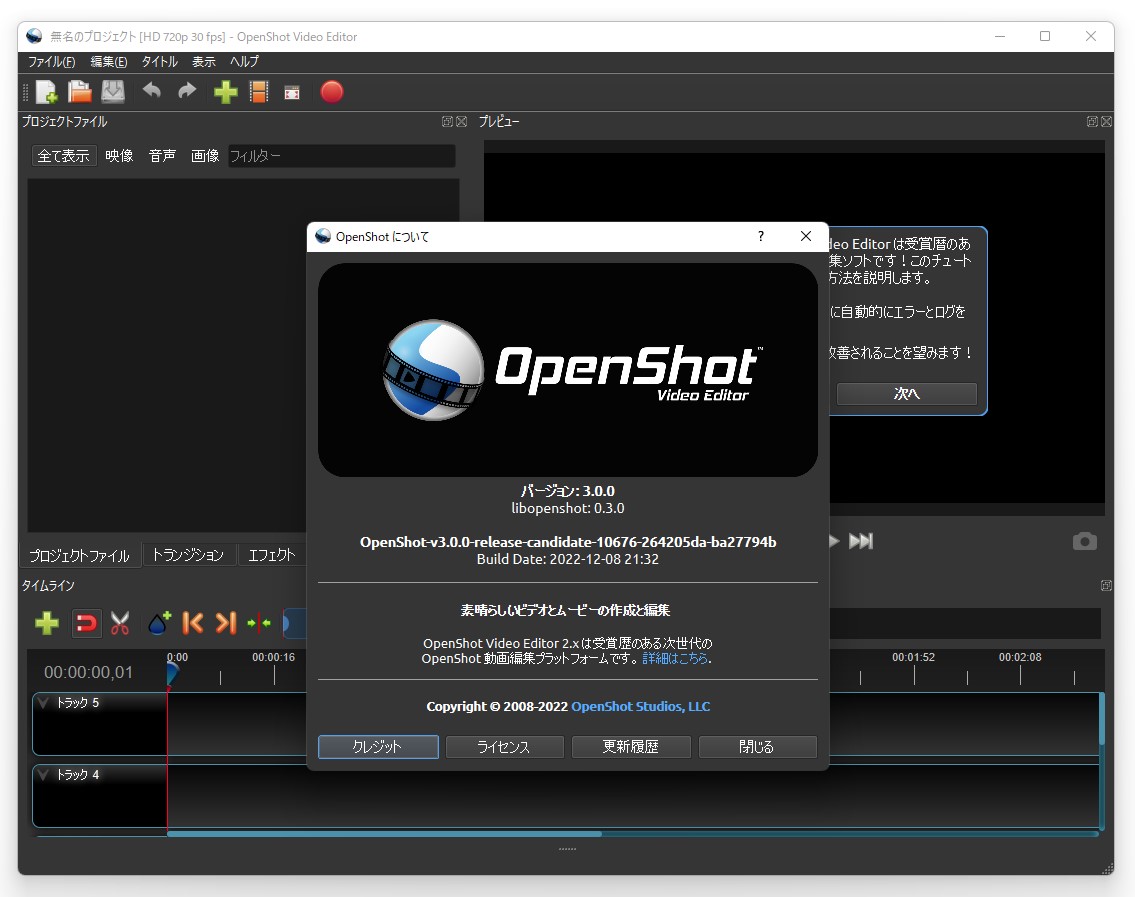
Task: Toggle snapping with the magnet icon
Action: pyautogui.click(x=86, y=623)
